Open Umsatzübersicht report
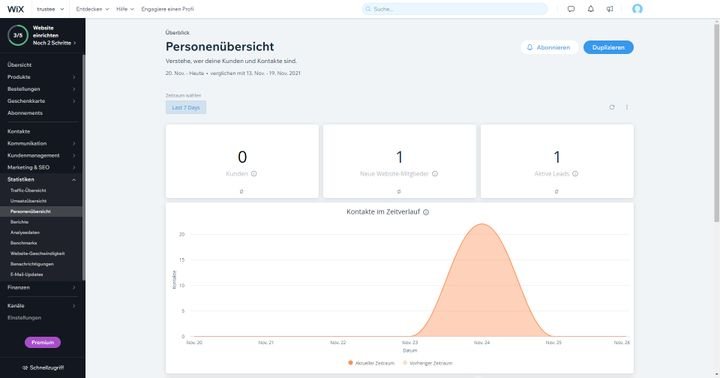This screenshot has width=720, height=378. pos(28,201)
